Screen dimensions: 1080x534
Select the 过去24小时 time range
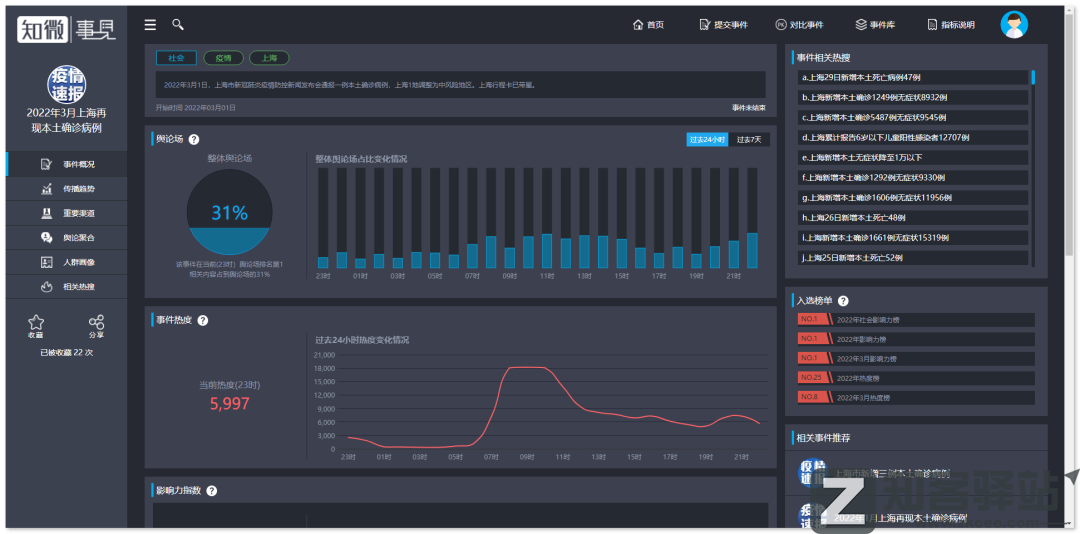point(707,140)
